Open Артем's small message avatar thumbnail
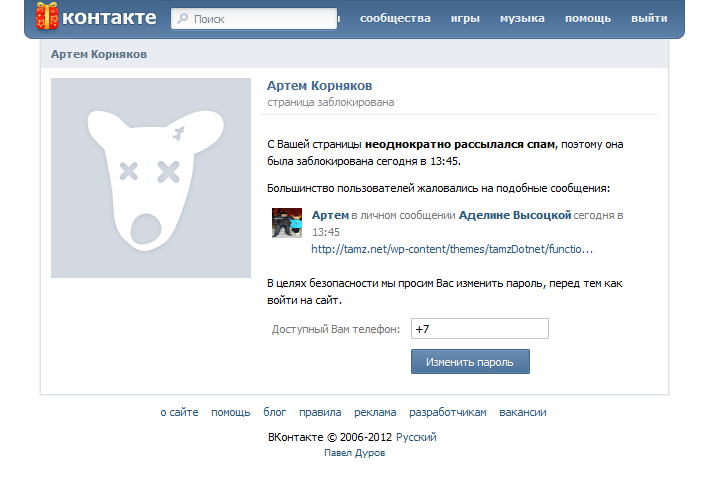The image size is (723, 481). pyautogui.click(x=287, y=223)
